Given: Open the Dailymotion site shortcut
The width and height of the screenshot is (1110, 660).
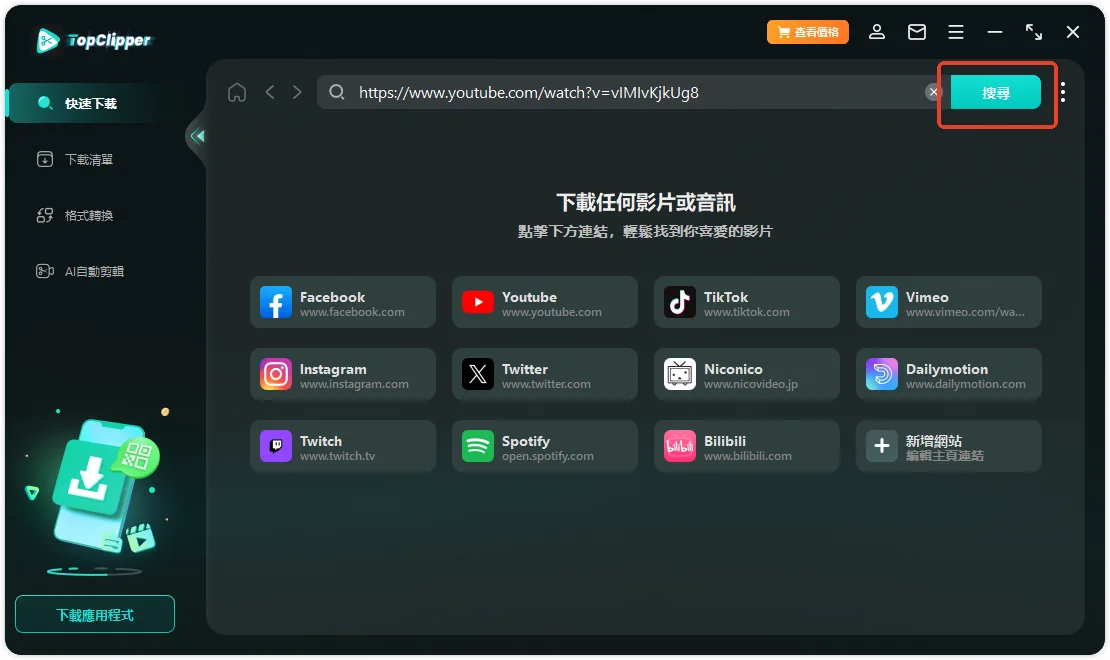Looking at the screenshot, I should coord(949,375).
